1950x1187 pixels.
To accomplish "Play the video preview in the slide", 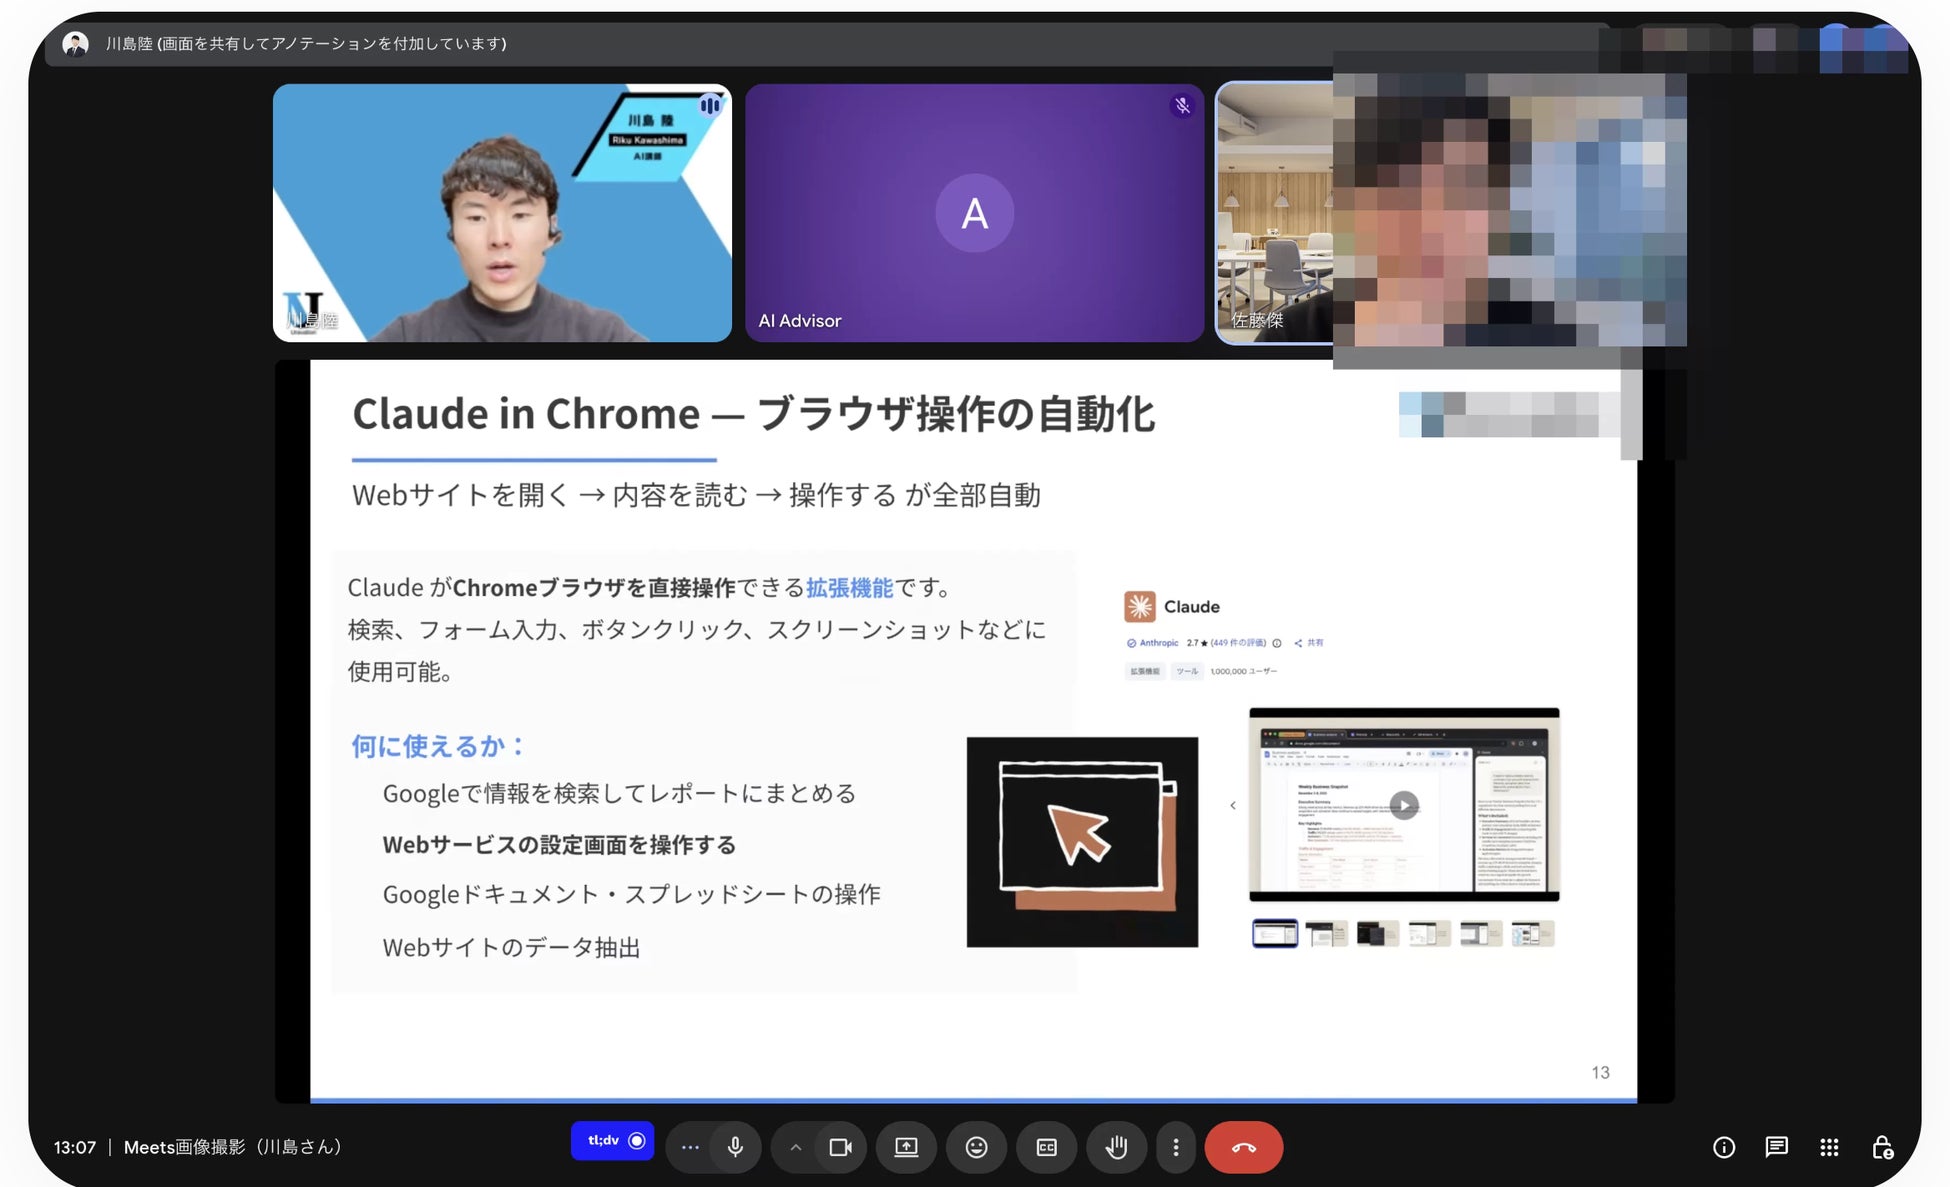I will click(x=1404, y=805).
